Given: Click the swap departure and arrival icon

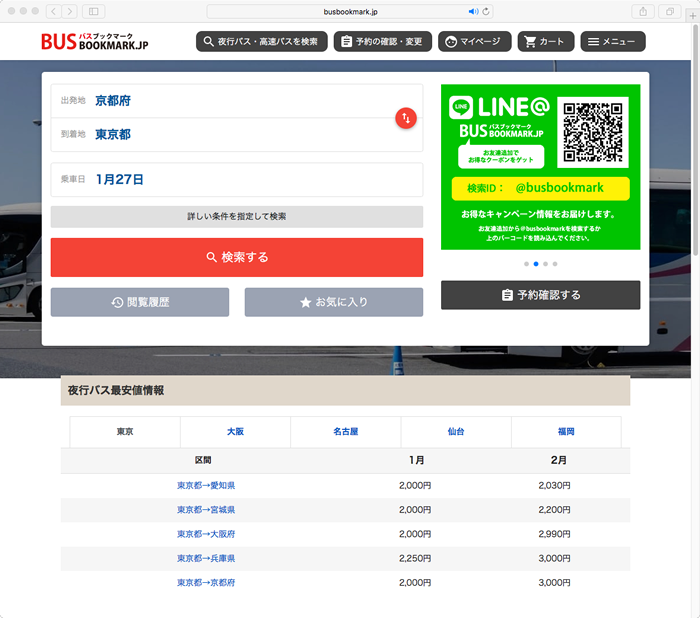Looking at the screenshot, I should (x=406, y=118).
